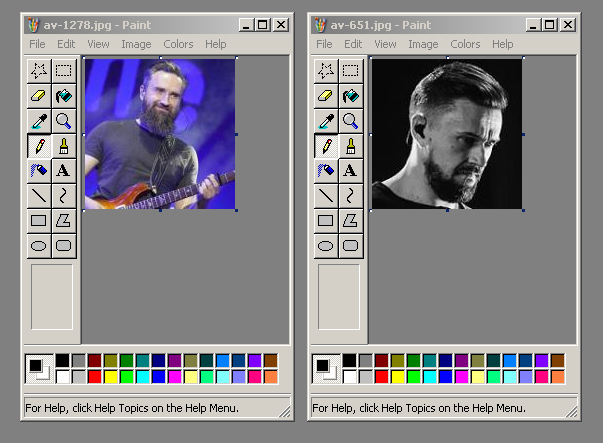603x443 pixels.
Task: Pick magenta swatch in av-1278.jpg palette
Action: coord(175,377)
